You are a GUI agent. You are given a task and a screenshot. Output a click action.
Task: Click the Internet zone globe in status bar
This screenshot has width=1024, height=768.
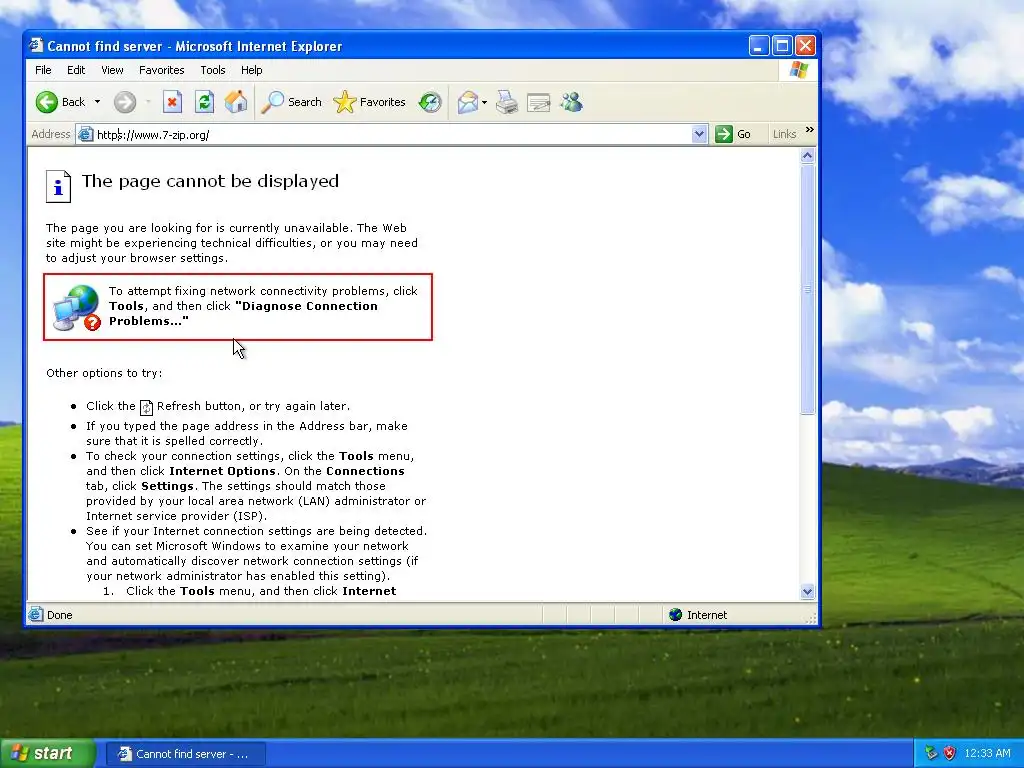point(676,615)
